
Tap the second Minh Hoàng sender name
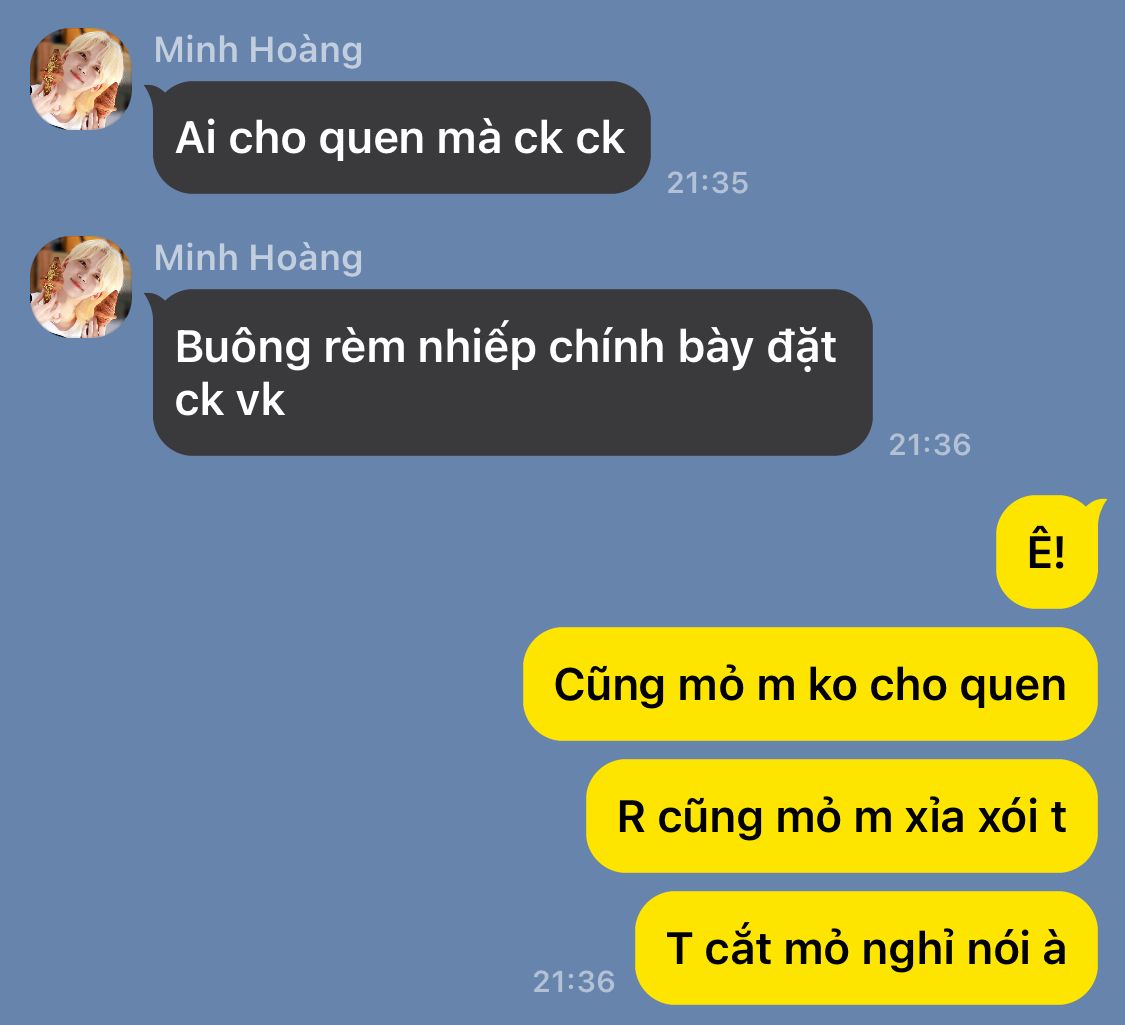pyautogui.click(x=258, y=258)
